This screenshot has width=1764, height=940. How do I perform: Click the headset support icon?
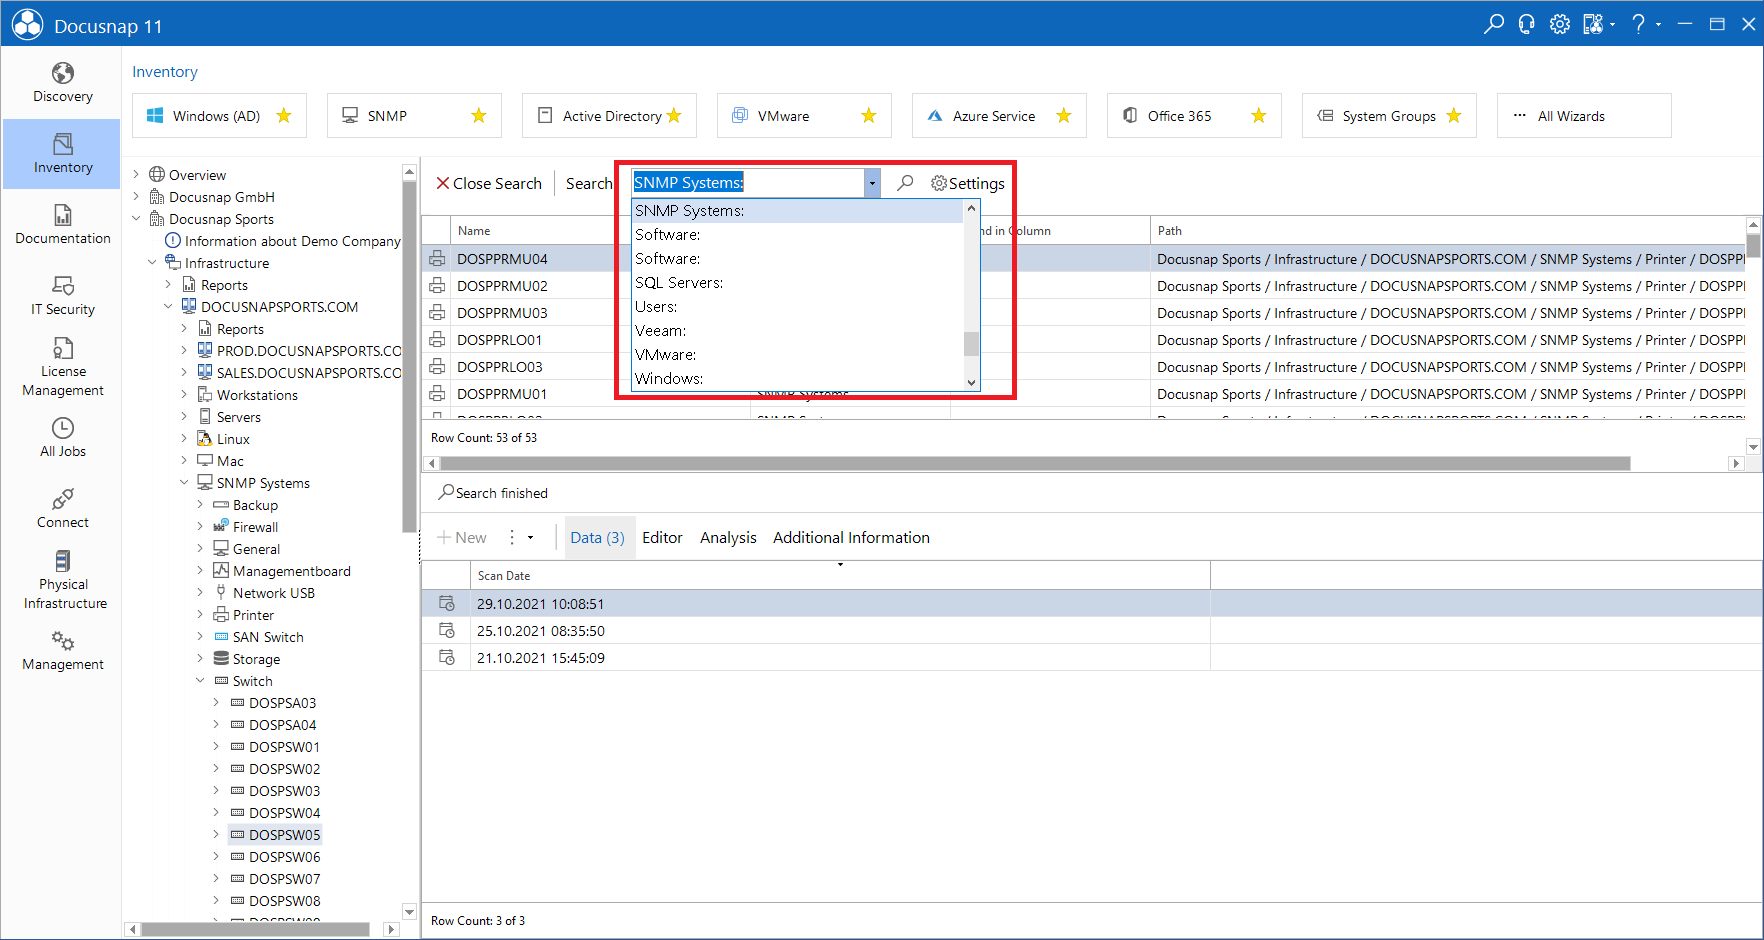(1527, 24)
